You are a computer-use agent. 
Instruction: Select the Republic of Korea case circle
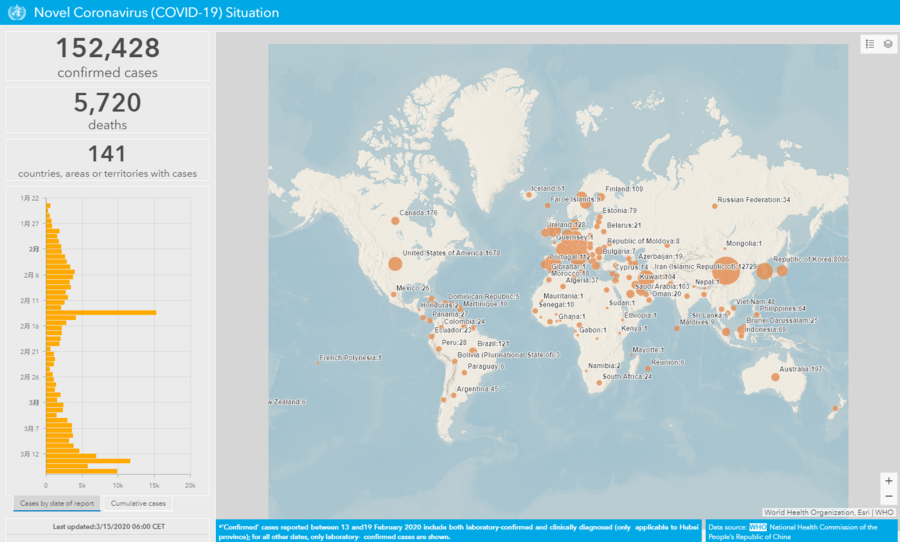pos(782,270)
